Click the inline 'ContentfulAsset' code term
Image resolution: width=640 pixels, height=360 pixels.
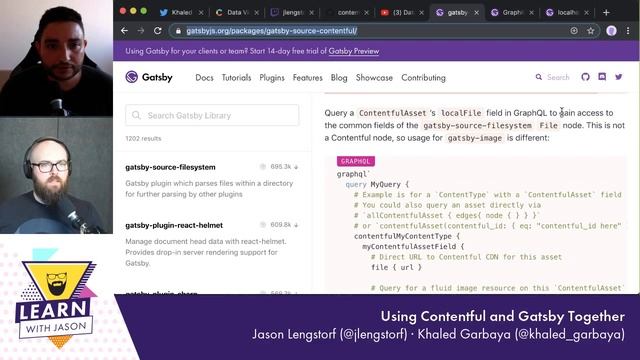pos(392,113)
